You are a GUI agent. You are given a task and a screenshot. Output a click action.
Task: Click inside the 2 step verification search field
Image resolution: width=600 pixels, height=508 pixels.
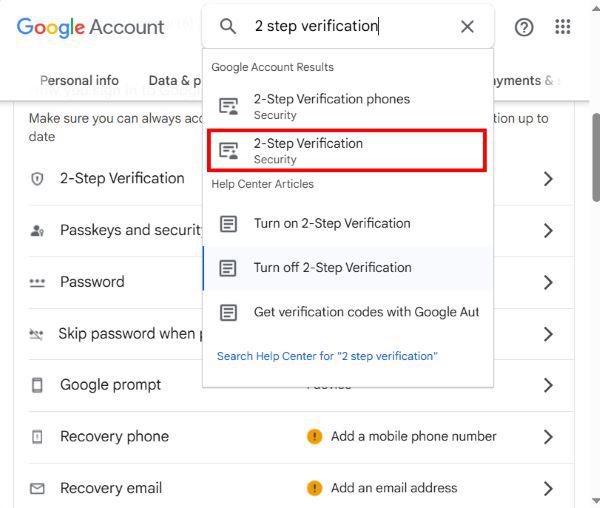click(x=348, y=26)
